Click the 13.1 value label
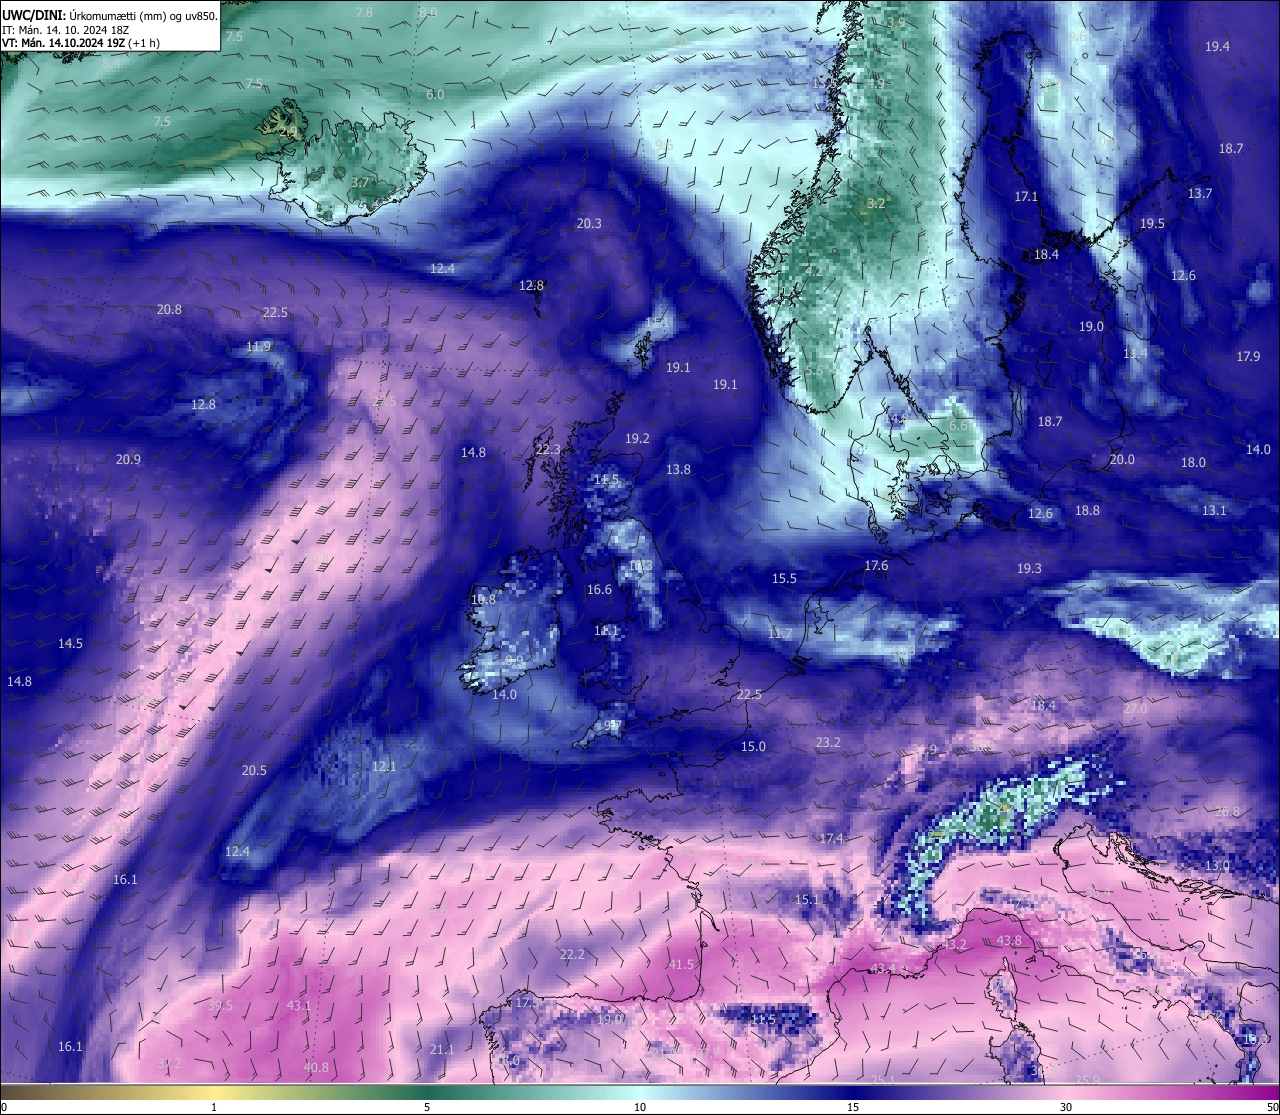1280x1115 pixels. tap(1213, 510)
